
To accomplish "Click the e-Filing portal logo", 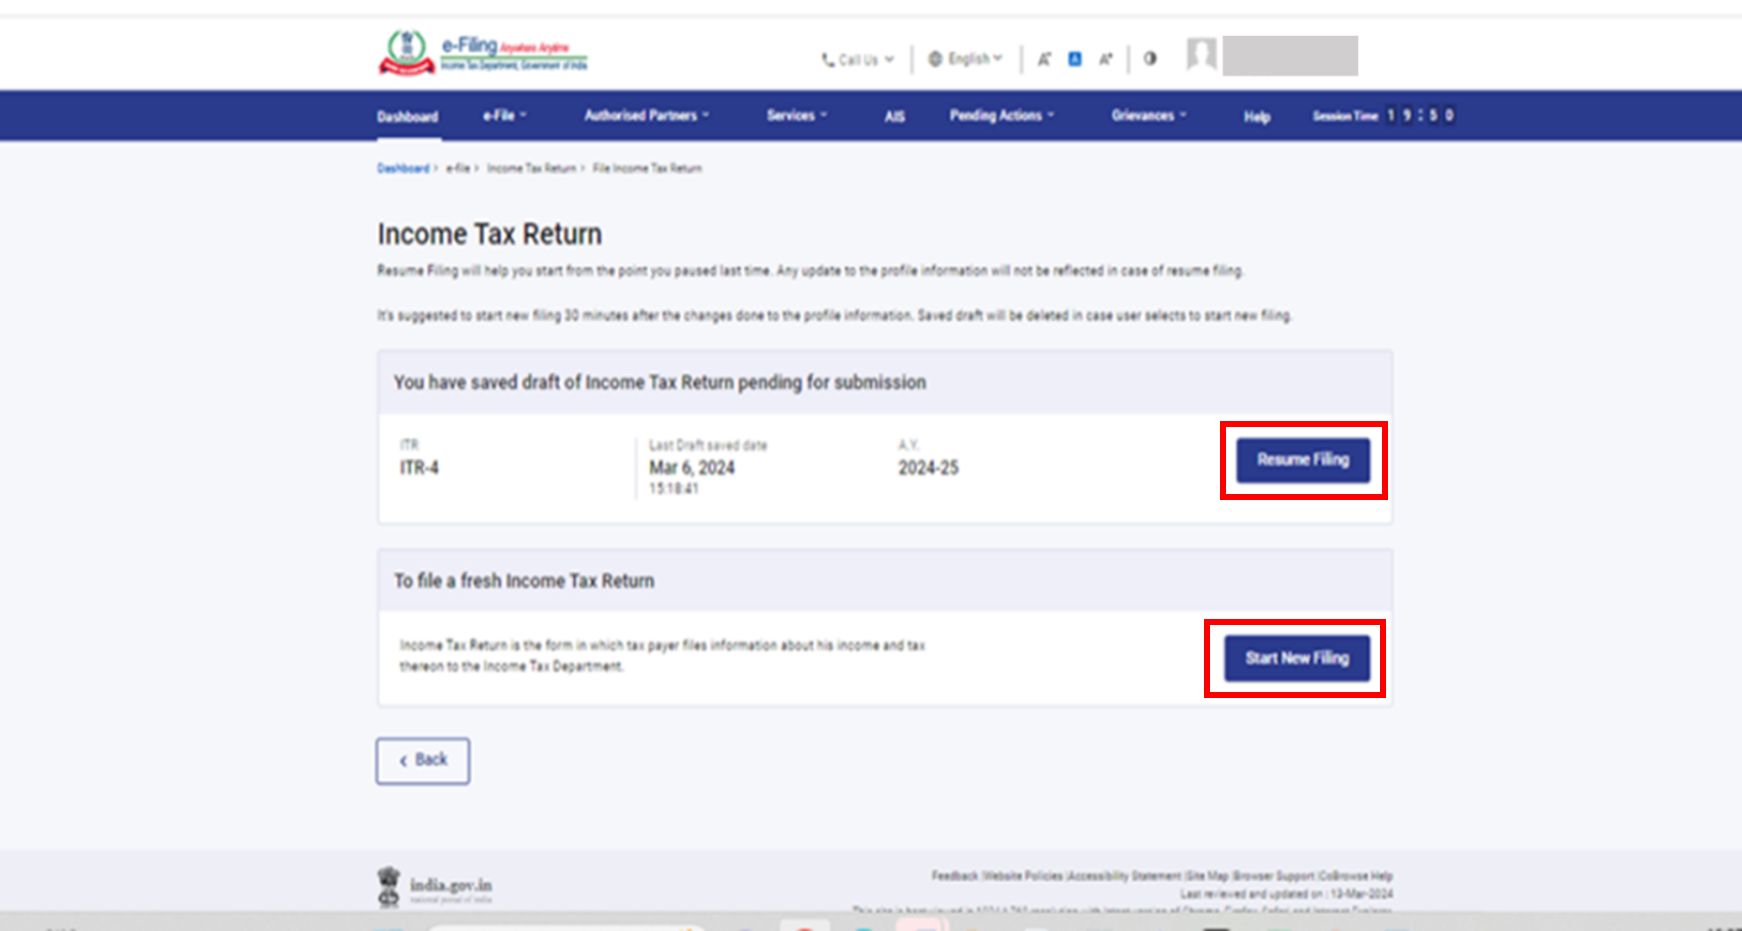I will point(483,54).
